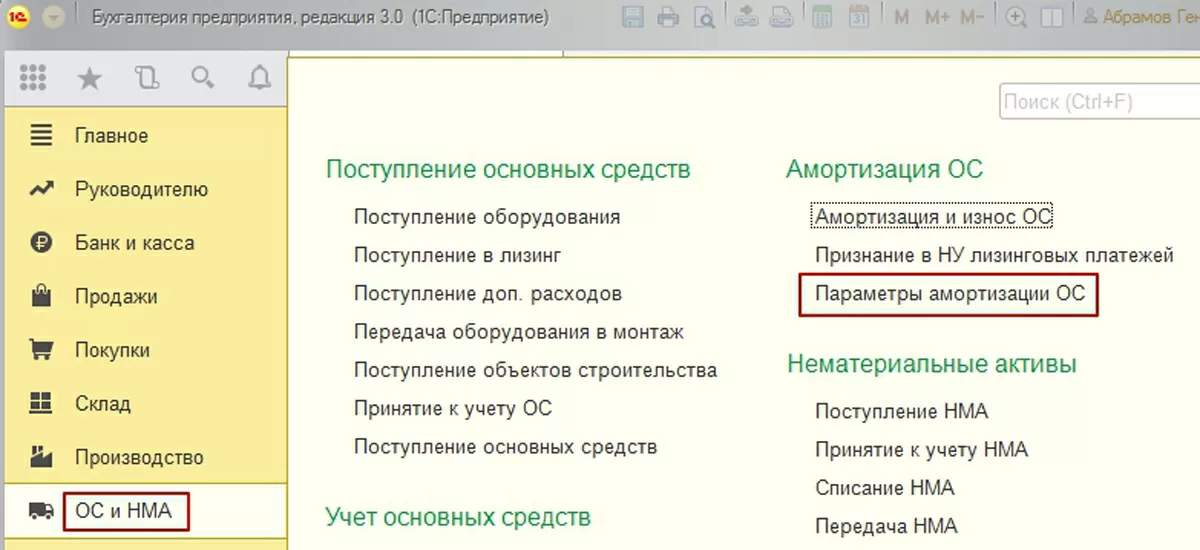
Task: Click the chart icon next to Руководителю
Action: [x=41, y=189]
